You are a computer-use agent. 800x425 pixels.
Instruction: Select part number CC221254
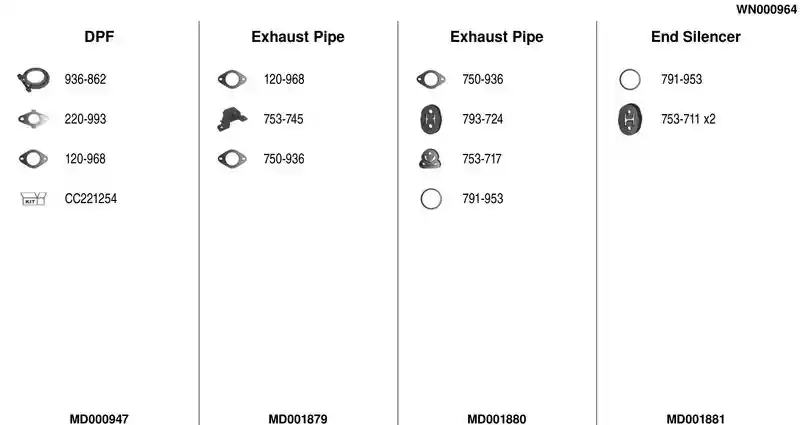[x=90, y=198]
